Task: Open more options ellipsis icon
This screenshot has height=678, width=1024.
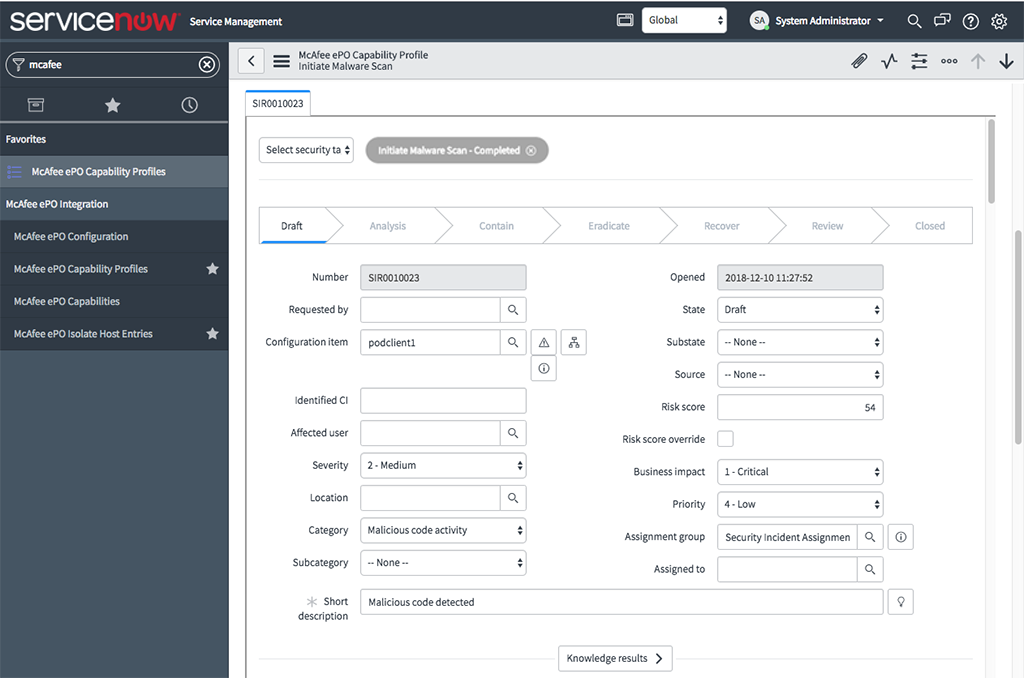Action: click(949, 61)
